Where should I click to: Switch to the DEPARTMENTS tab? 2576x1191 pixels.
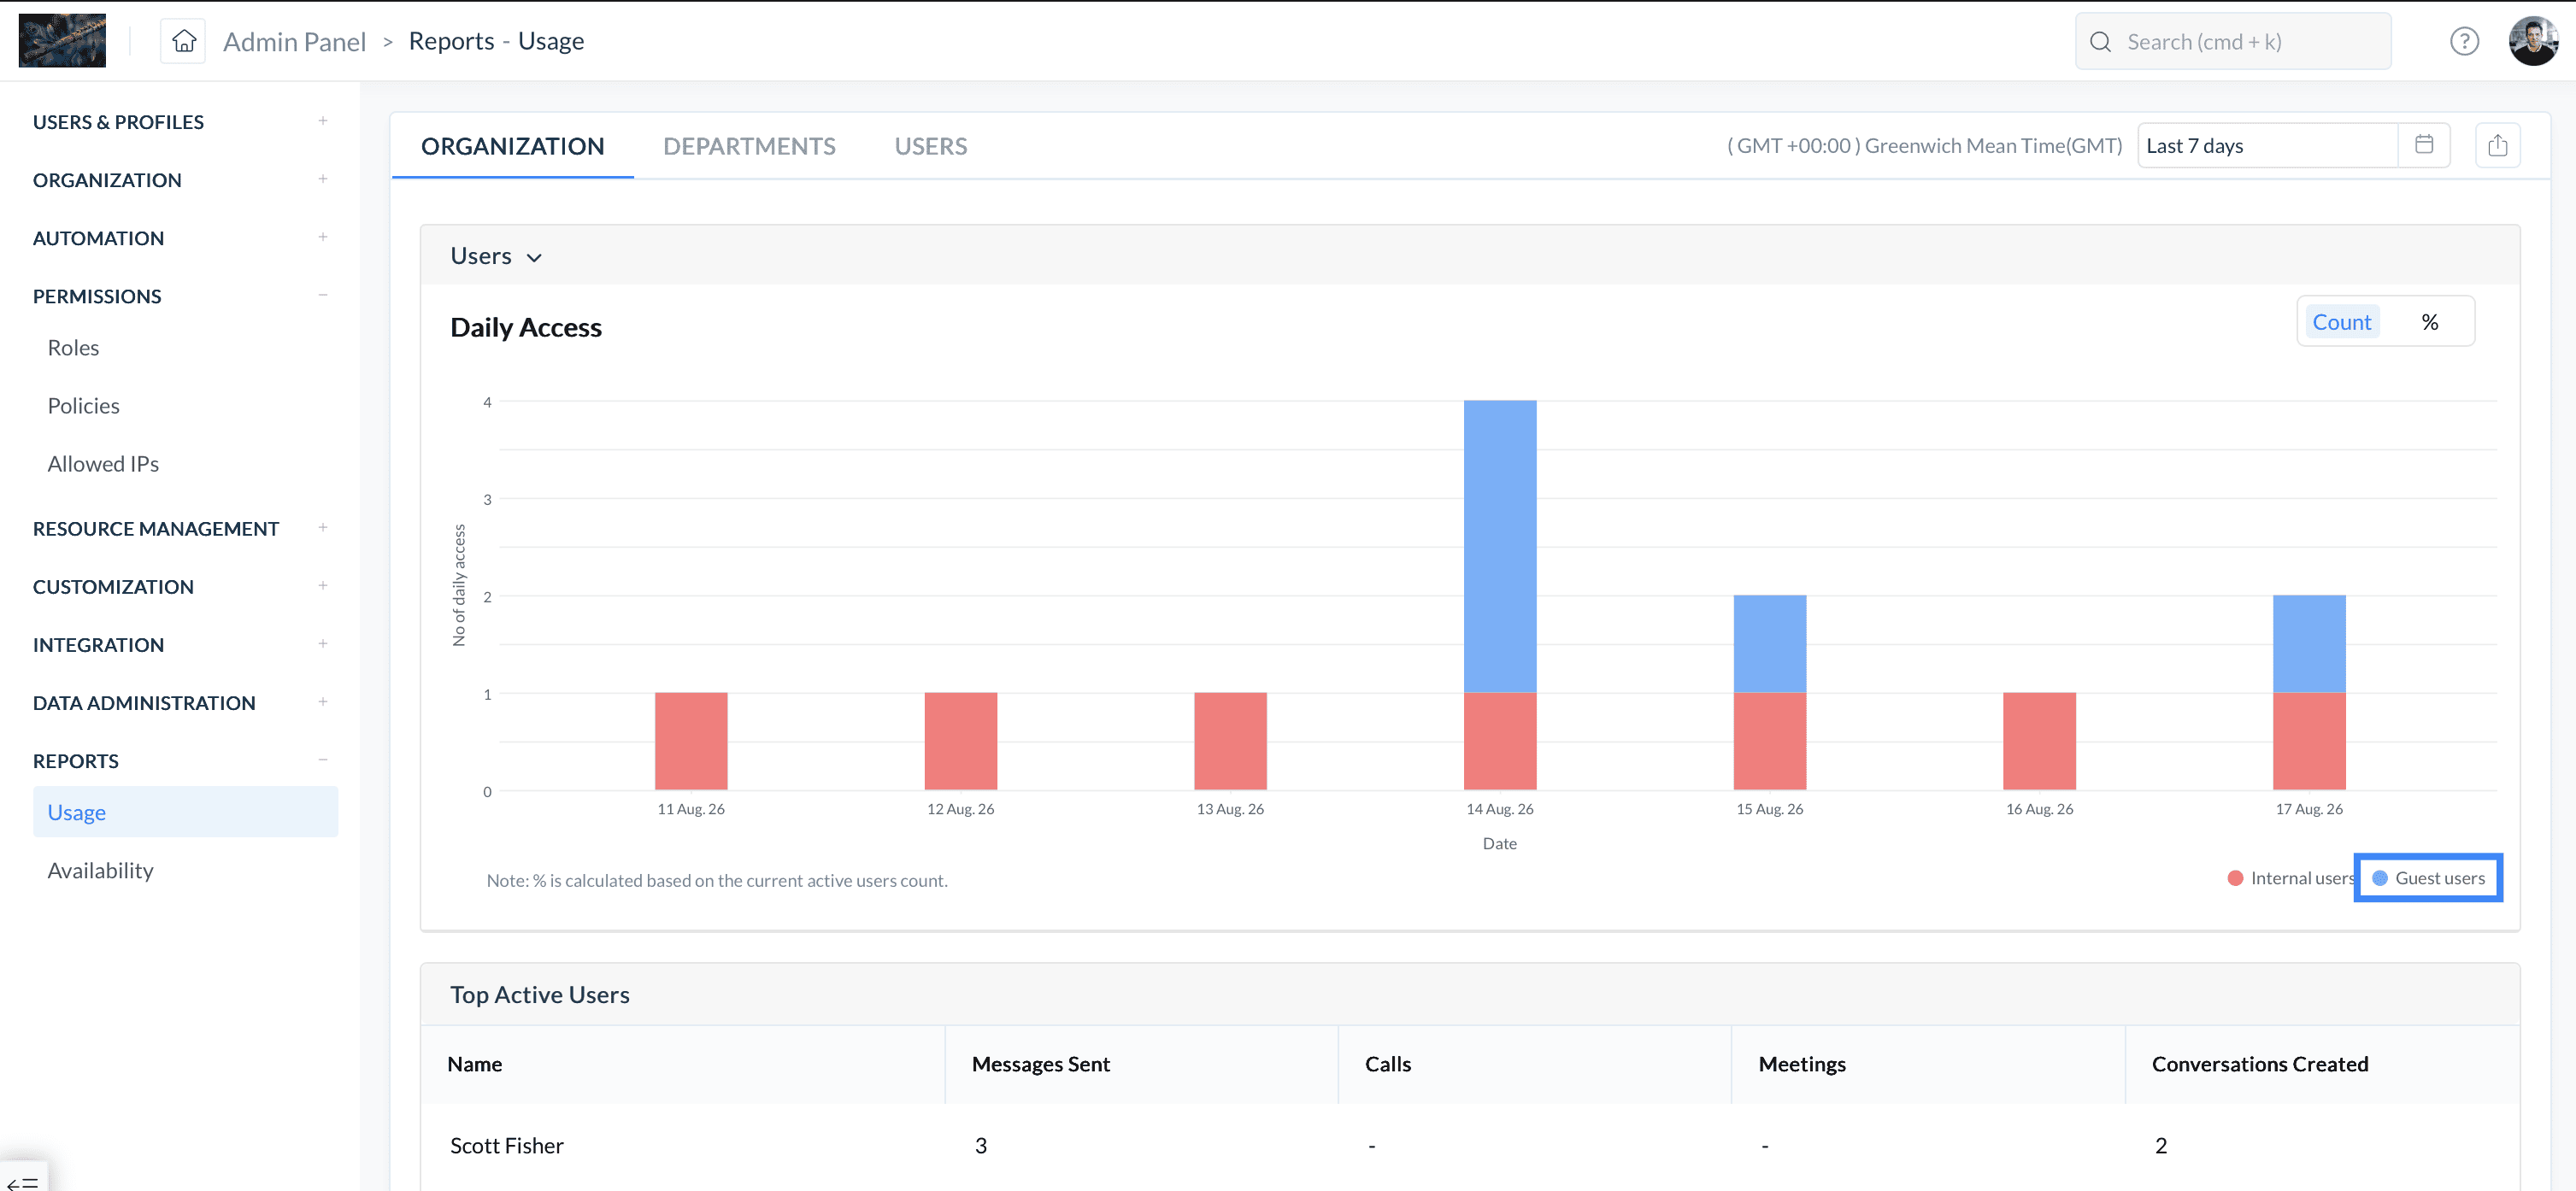pyautogui.click(x=749, y=146)
